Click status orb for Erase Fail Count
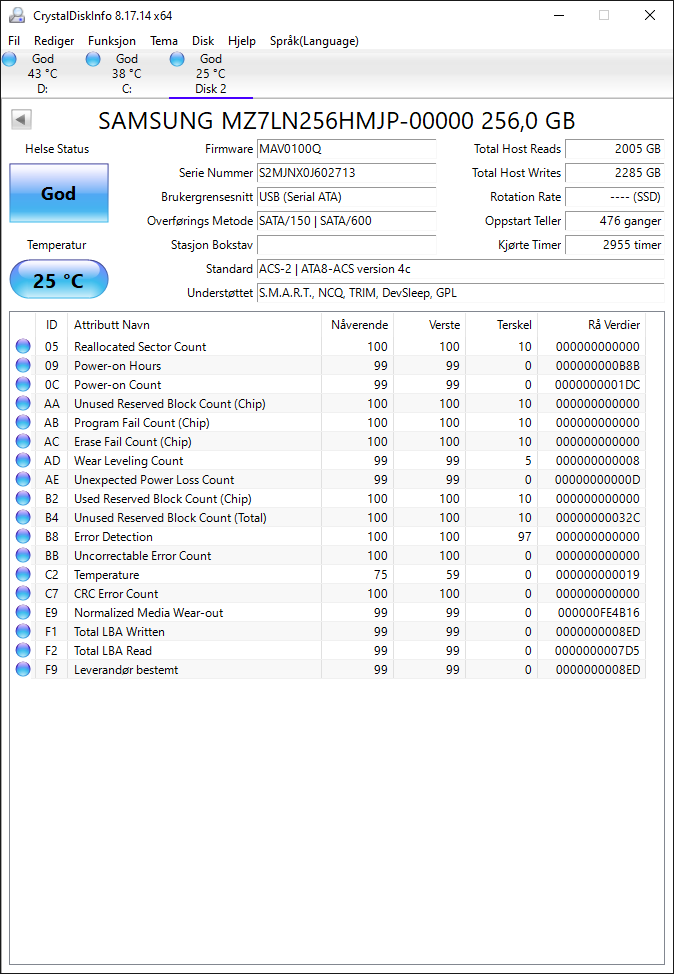The width and height of the screenshot is (674, 974). (x=23, y=442)
